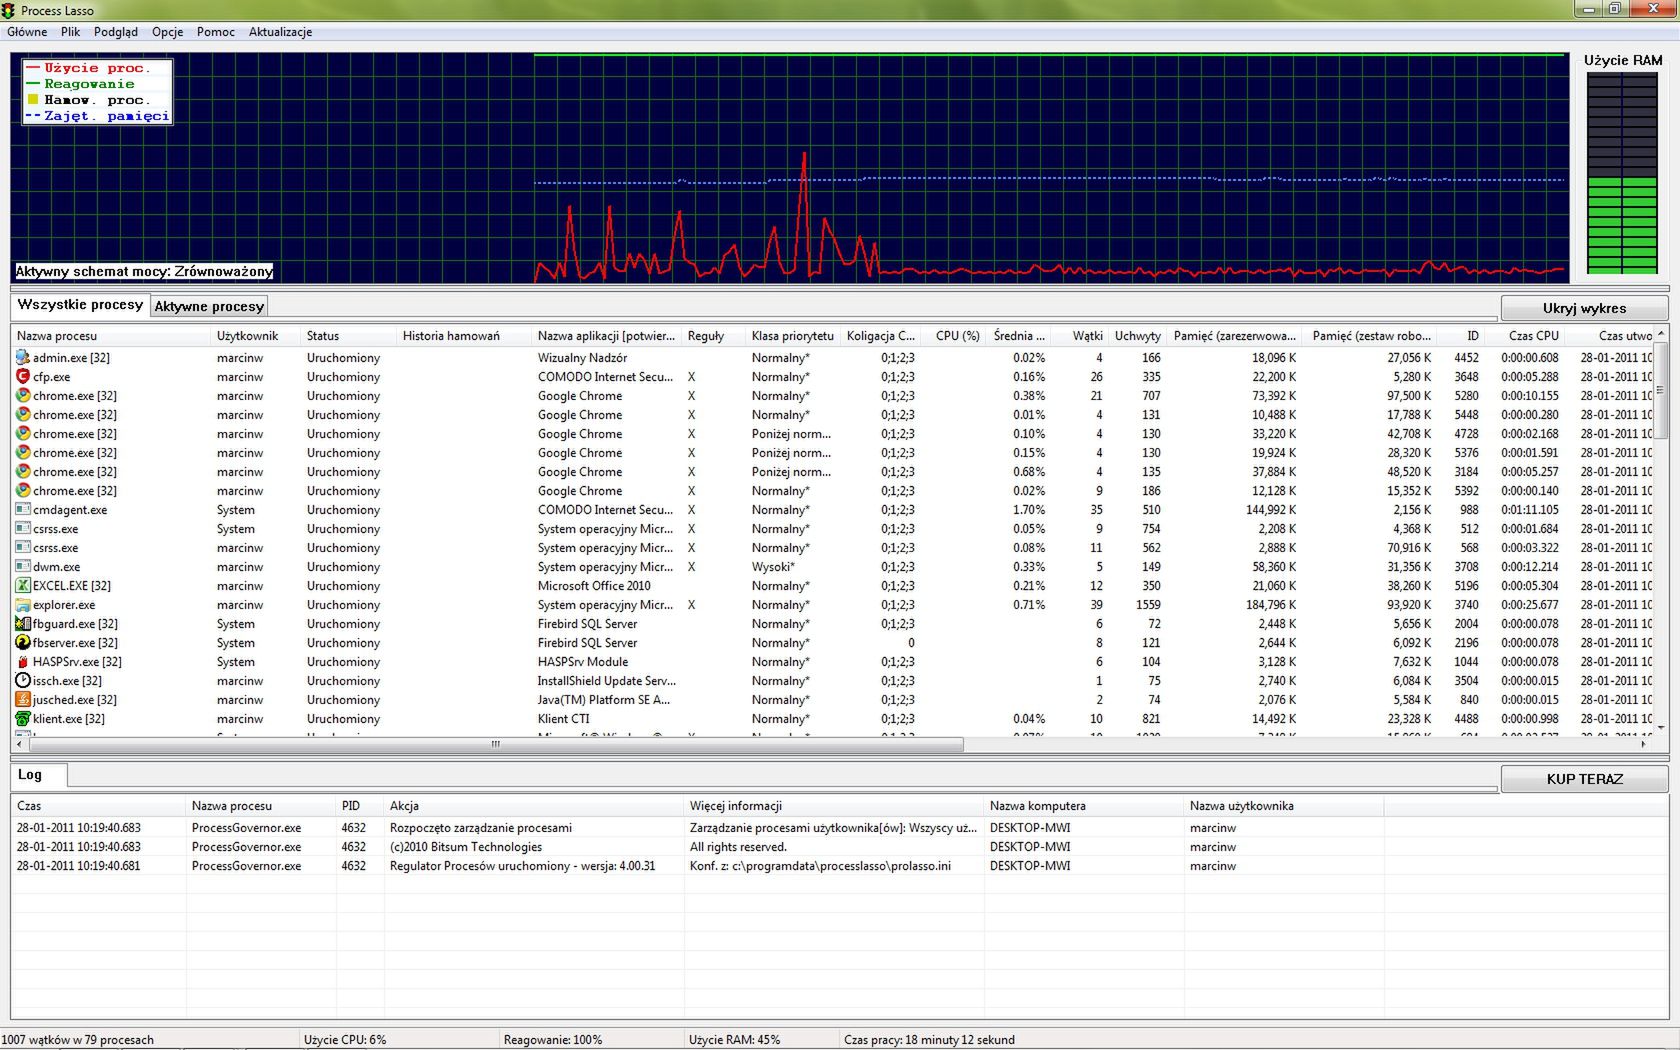Click the explorer.exe folder icon
This screenshot has width=1680, height=1050.
[23, 604]
